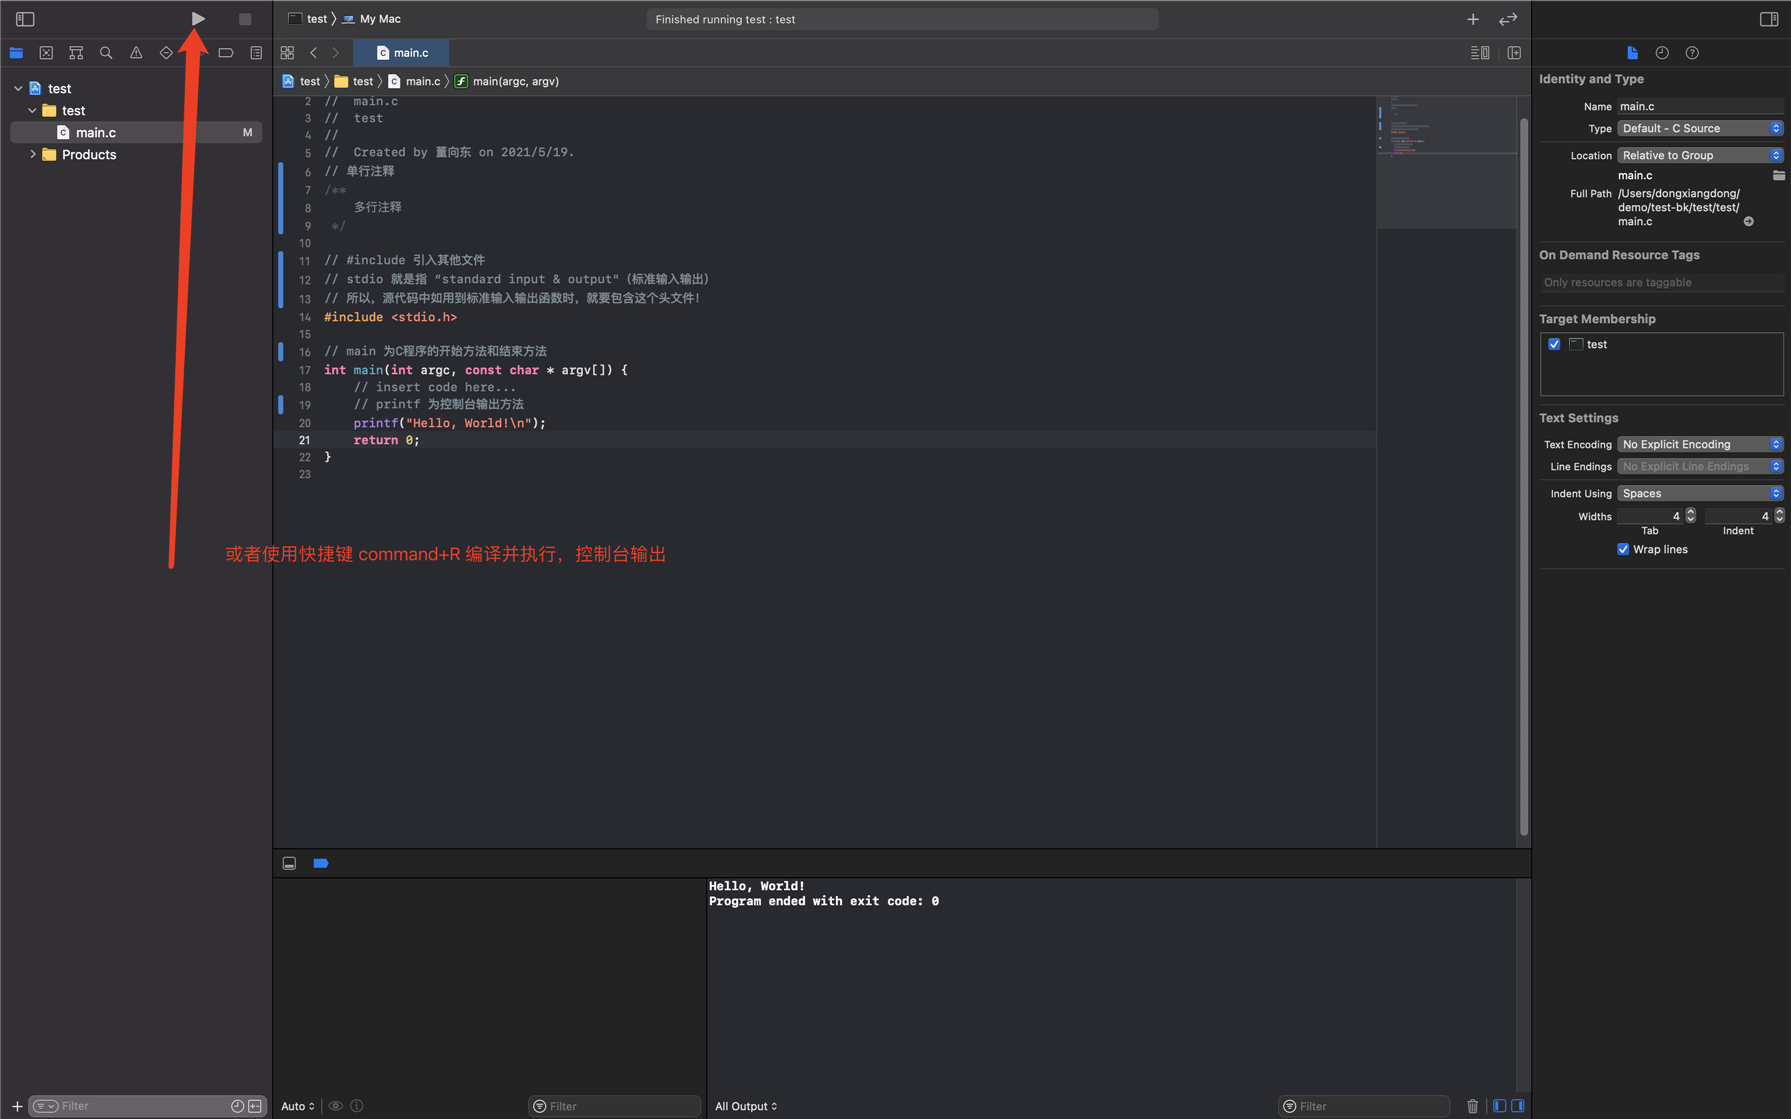Select the main.c editor tab

[402, 53]
